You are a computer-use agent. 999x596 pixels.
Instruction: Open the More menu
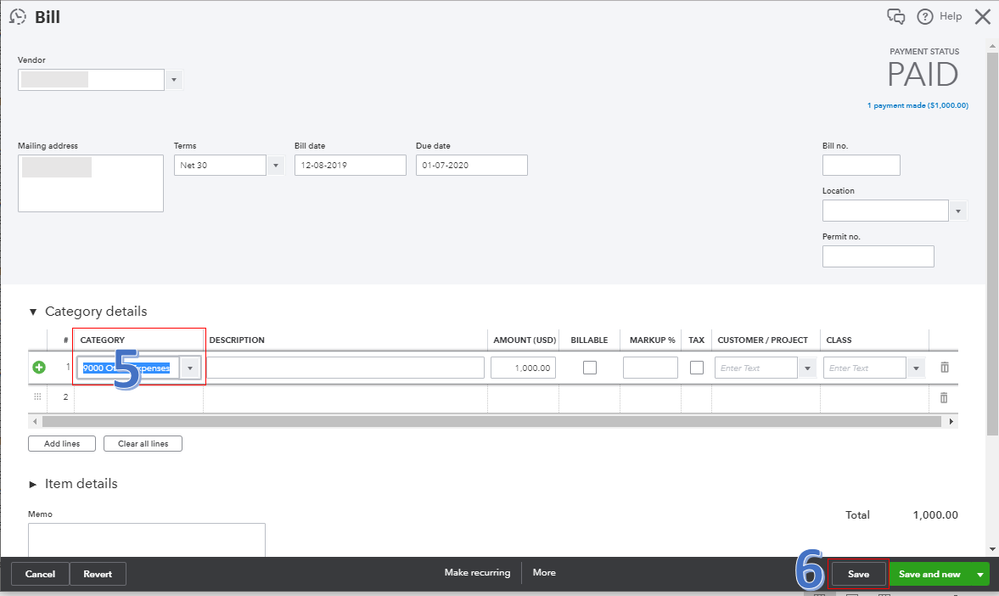pos(544,572)
